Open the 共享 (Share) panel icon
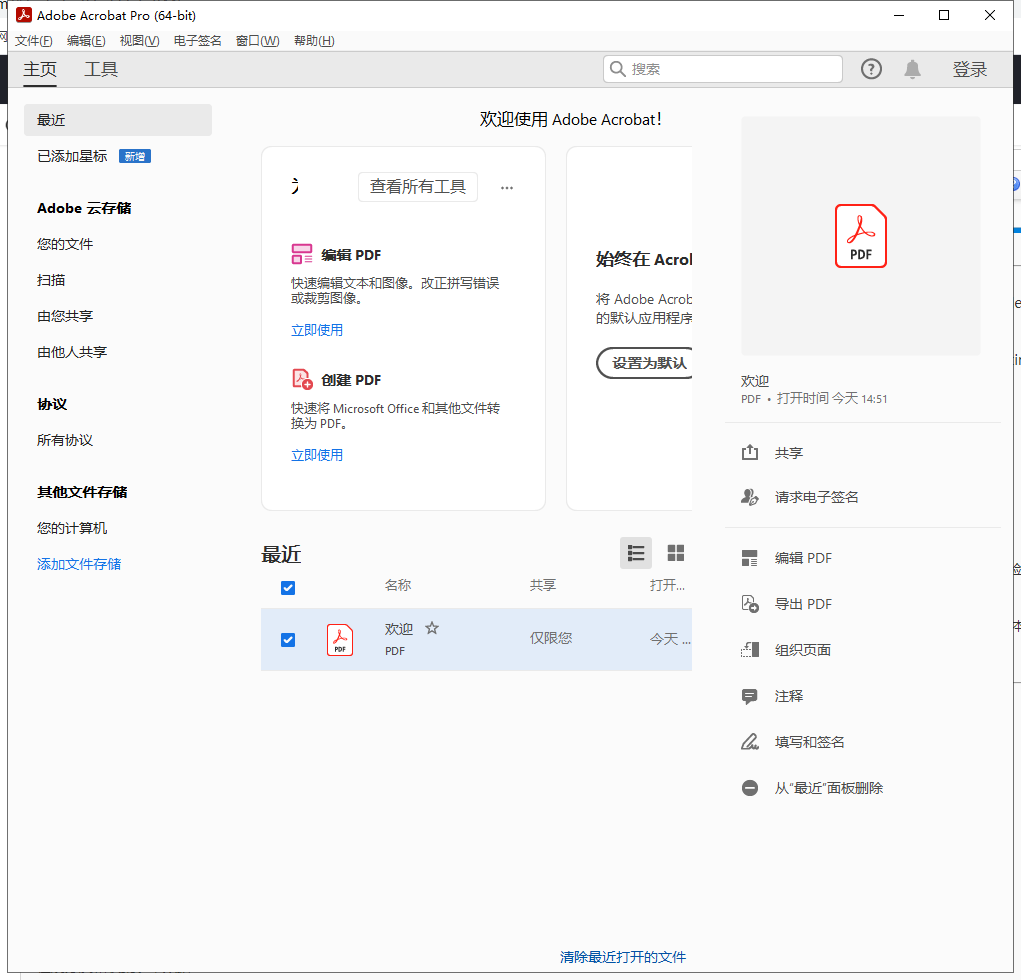The height and width of the screenshot is (980, 1021). pyautogui.click(x=750, y=452)
